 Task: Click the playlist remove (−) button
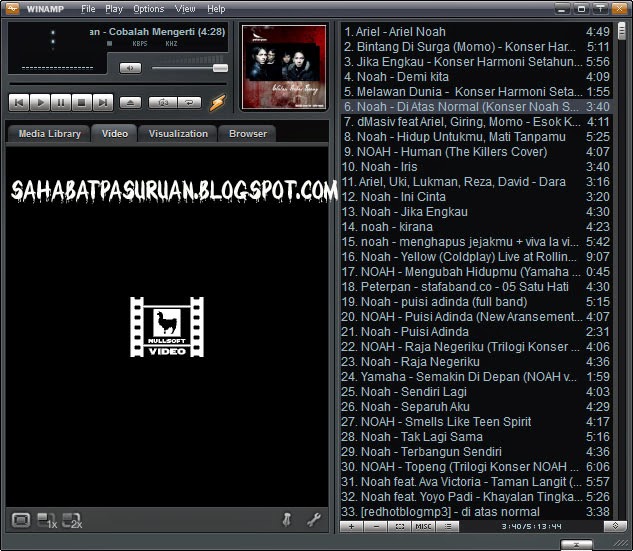point(376,526)
